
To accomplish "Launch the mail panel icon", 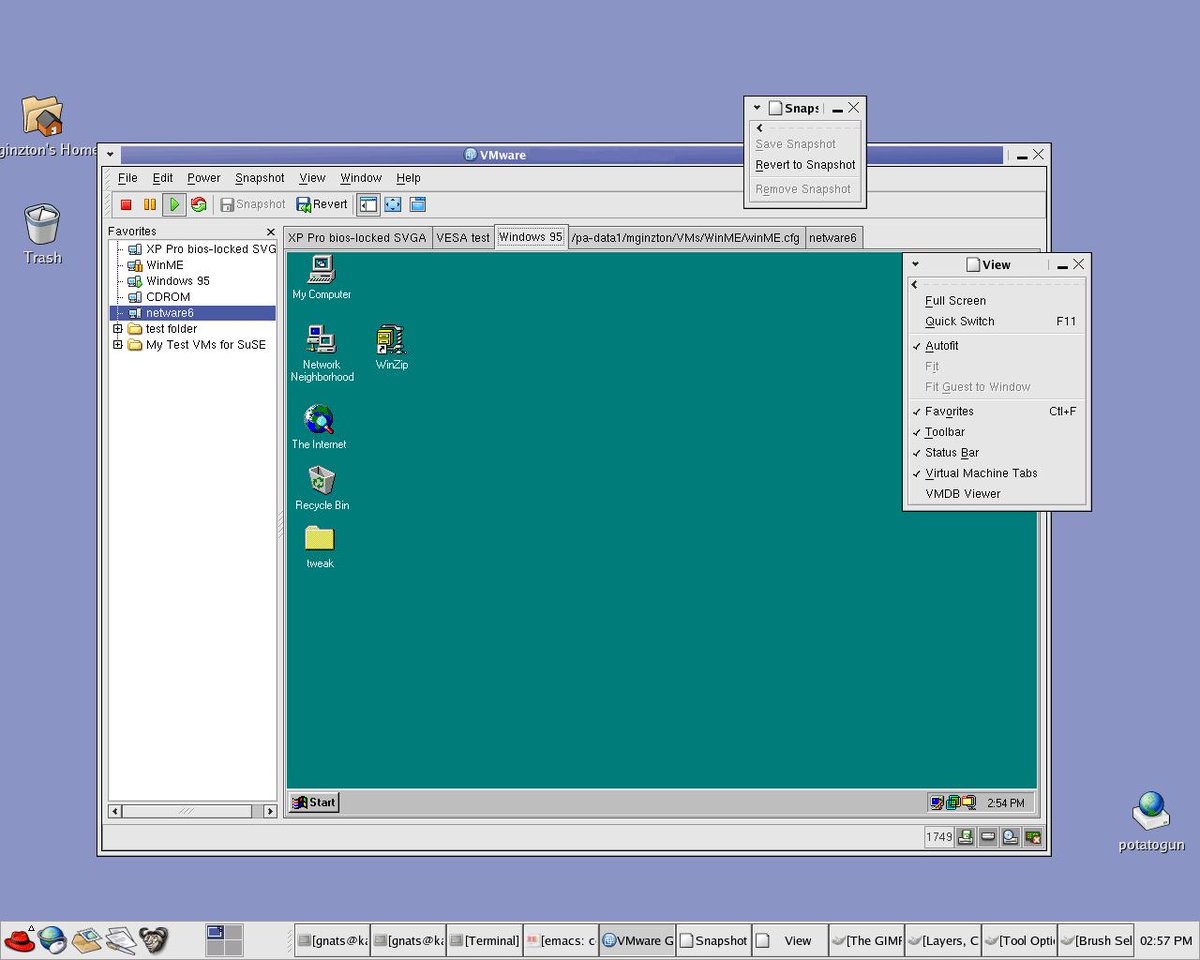I will [86, 940].
